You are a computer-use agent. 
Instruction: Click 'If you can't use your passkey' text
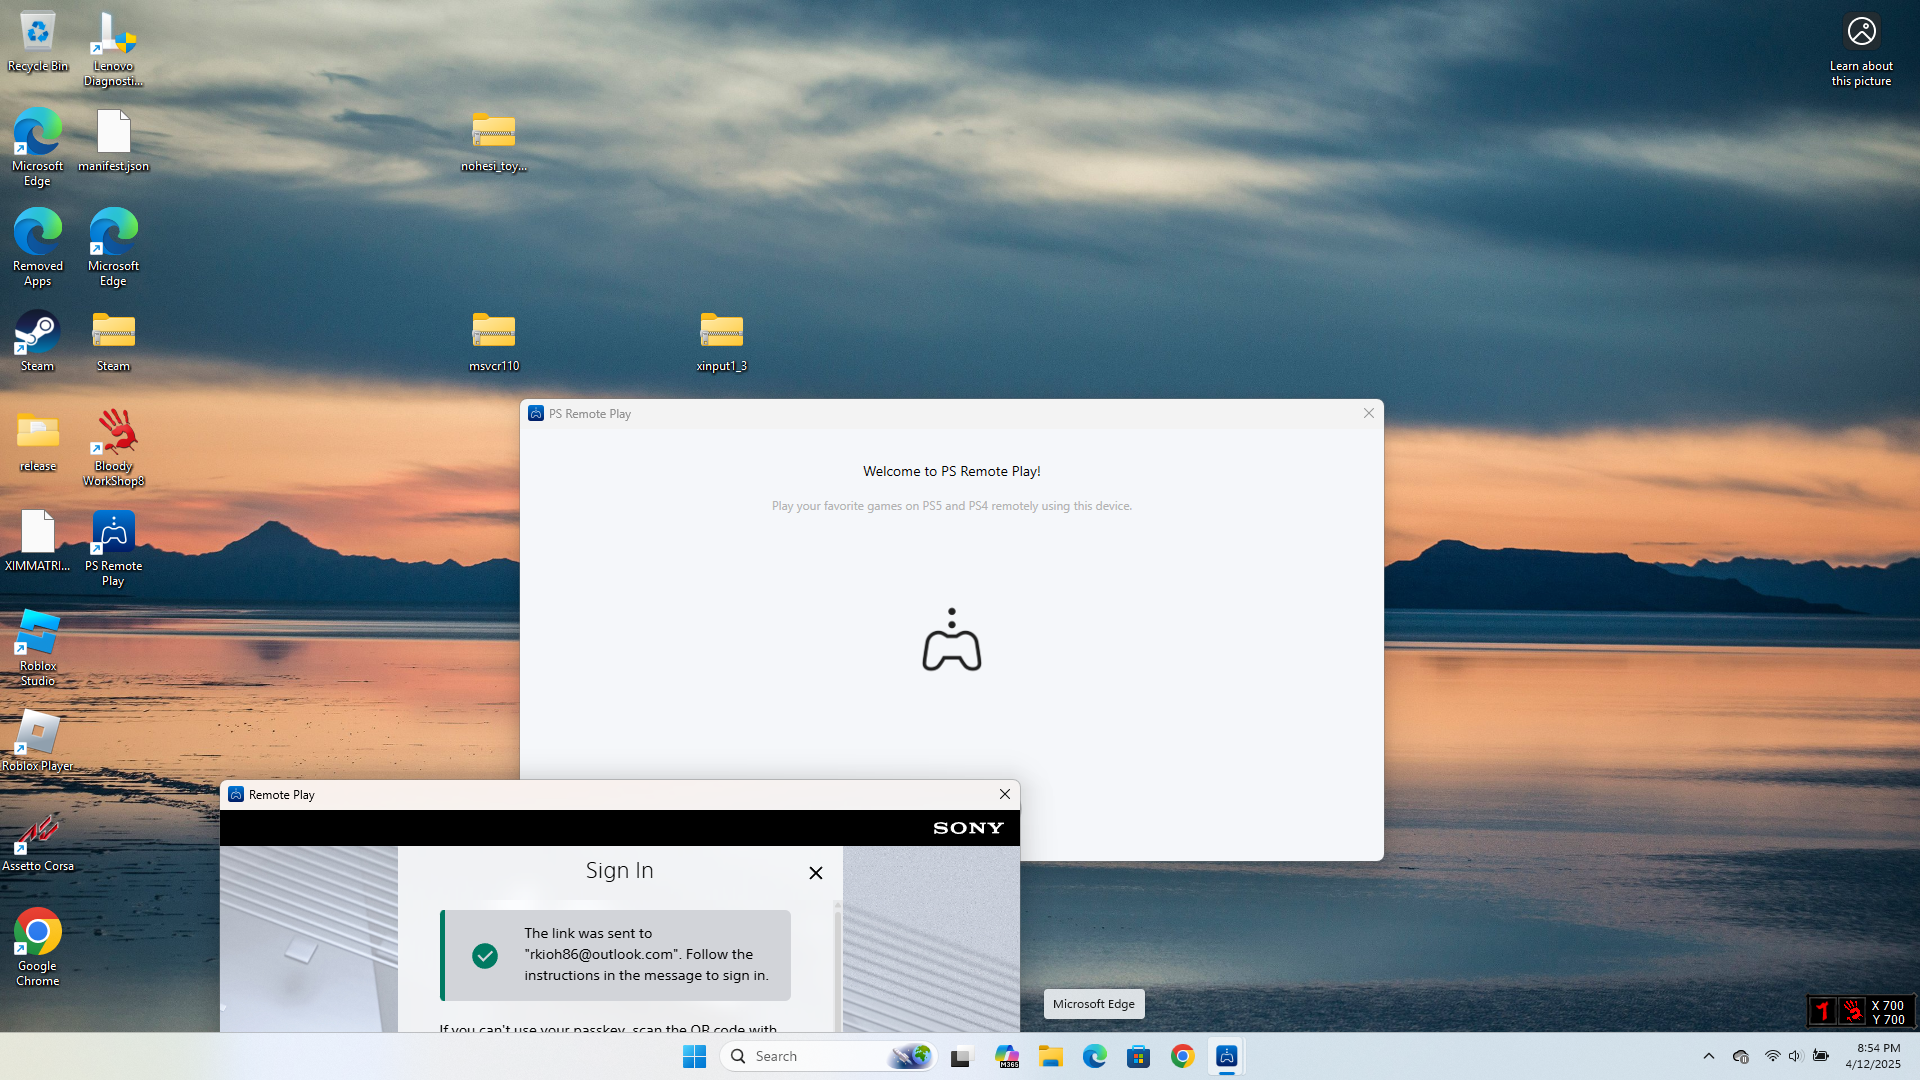(608, 1028)
